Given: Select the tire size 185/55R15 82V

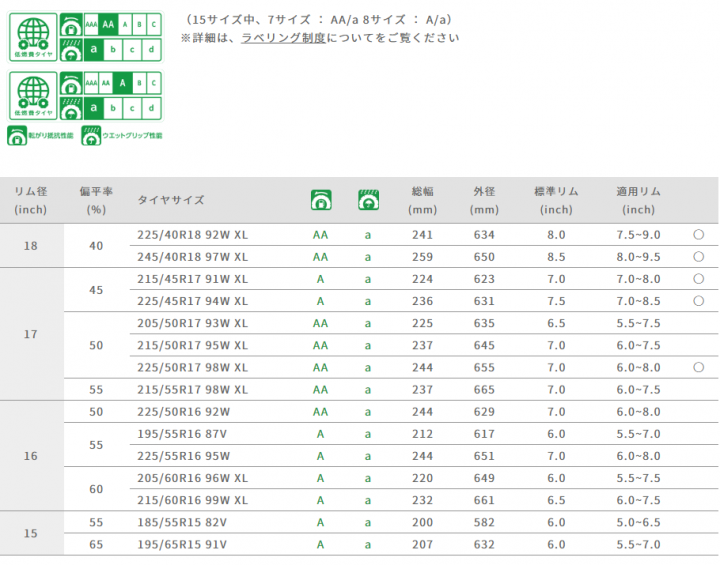Looking at the screenshot, I should pos(182,522).
